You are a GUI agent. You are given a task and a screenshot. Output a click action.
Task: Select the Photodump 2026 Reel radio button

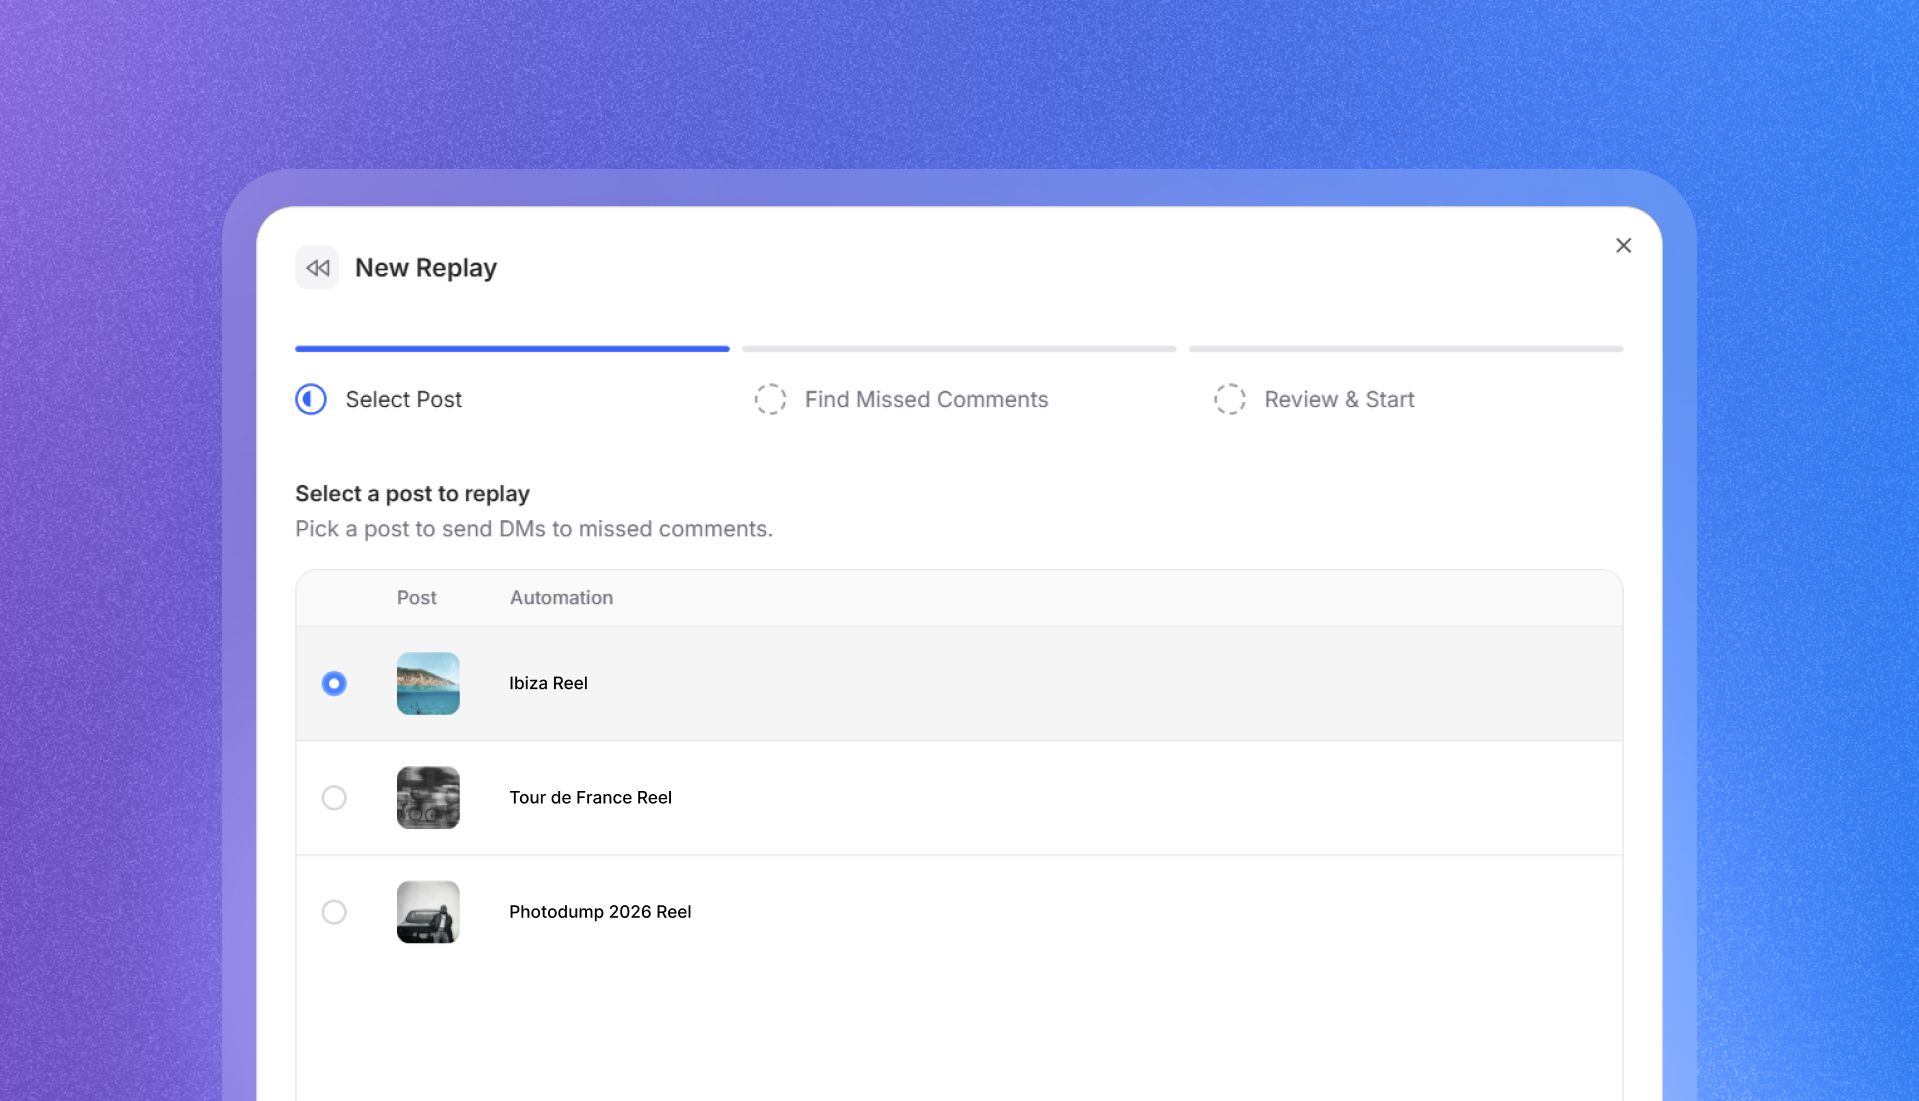(334, 911)
